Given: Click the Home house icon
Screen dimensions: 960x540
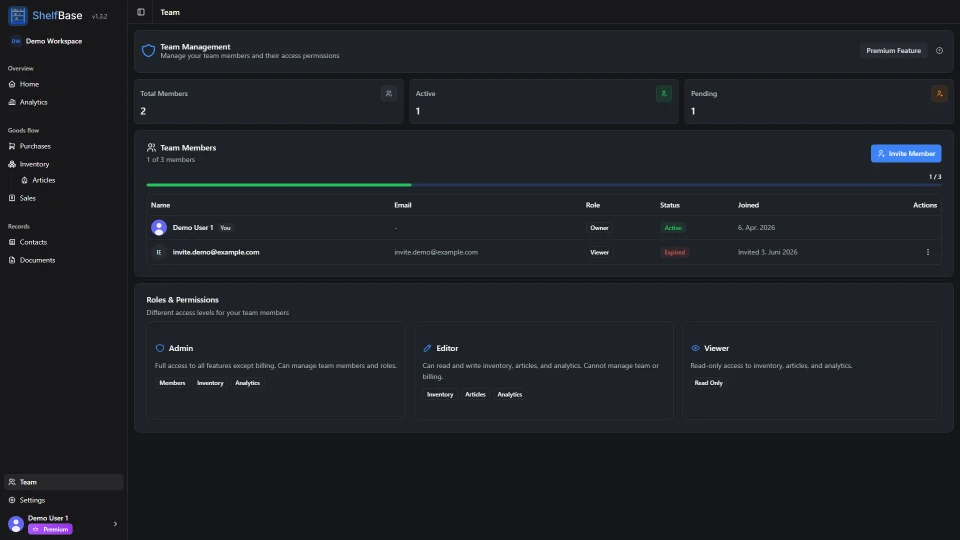Looking at the screenshot, I should (x=12, y=84).
